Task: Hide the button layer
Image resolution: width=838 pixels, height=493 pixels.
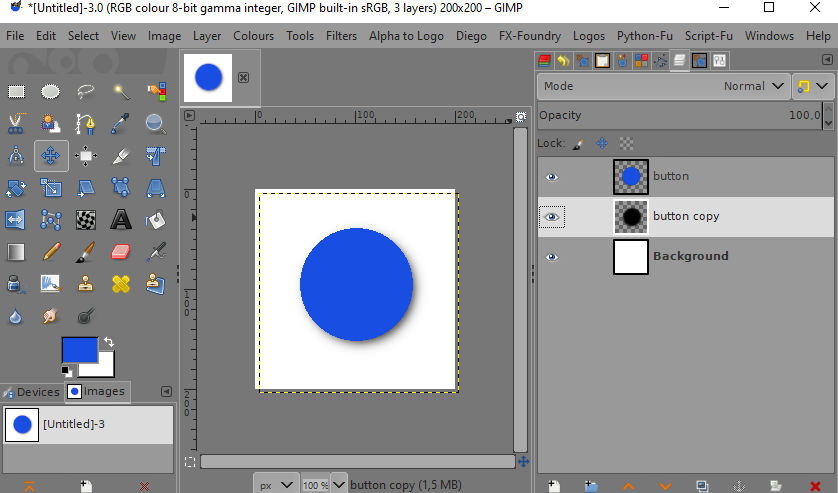Action: (x=552, y=177)
